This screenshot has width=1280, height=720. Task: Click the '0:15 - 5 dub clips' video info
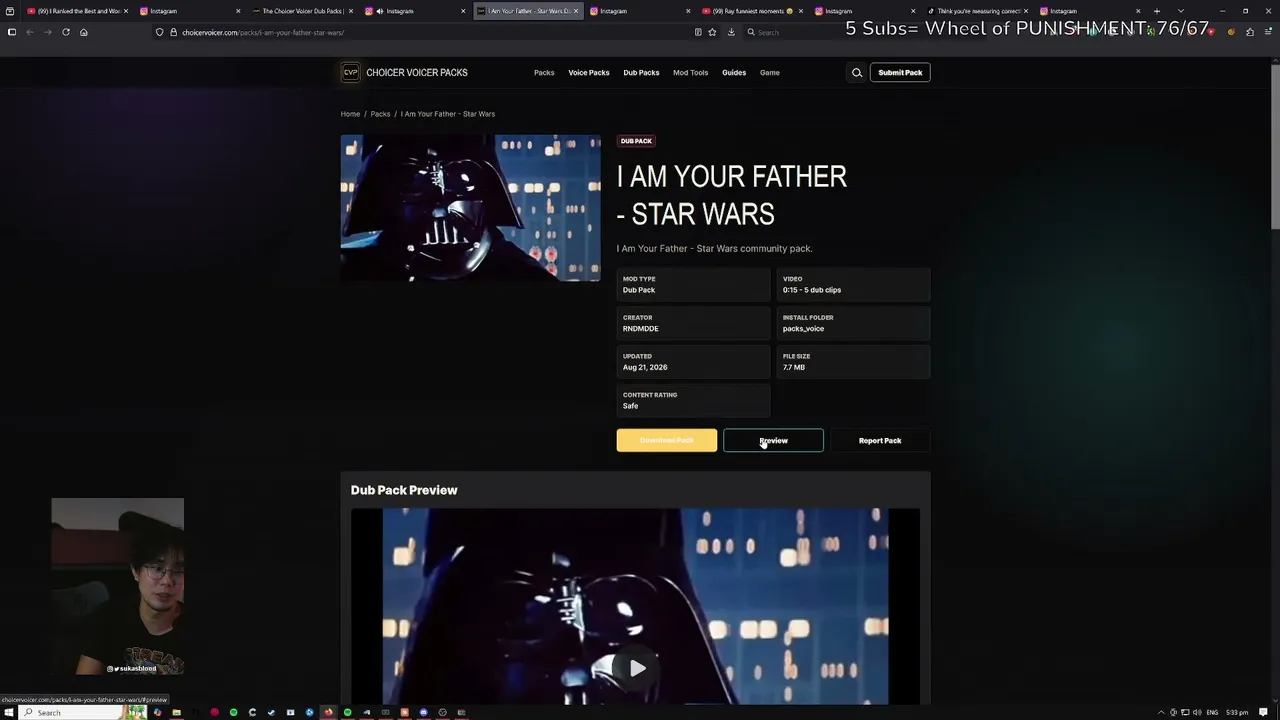812,290
